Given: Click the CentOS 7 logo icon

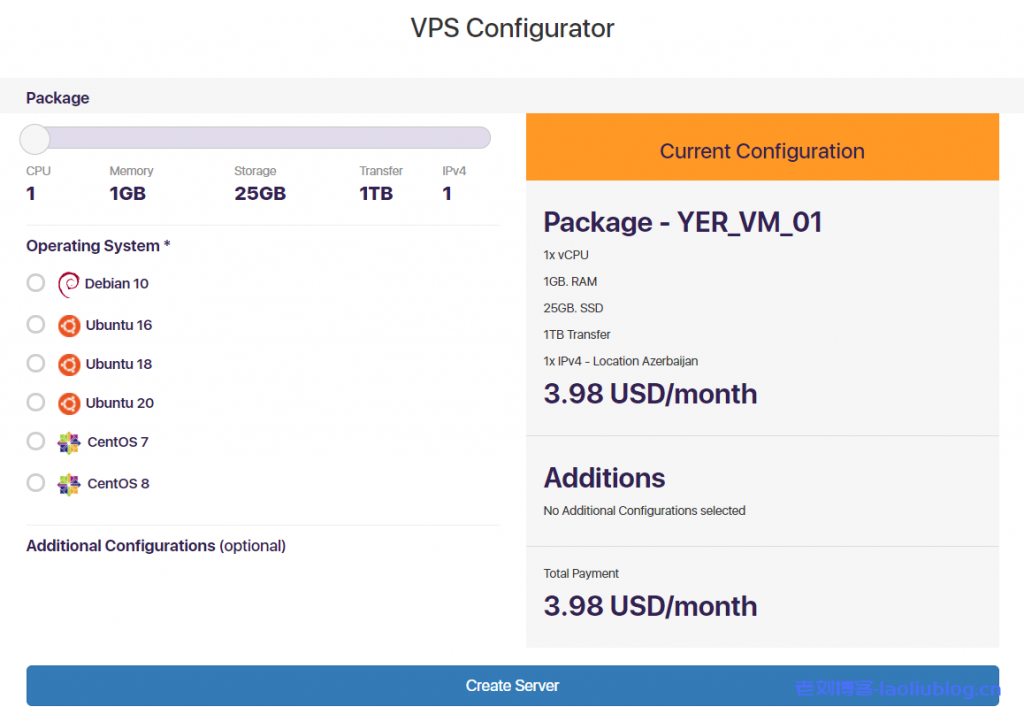Looking at the screenshot, I should [69, 442].
